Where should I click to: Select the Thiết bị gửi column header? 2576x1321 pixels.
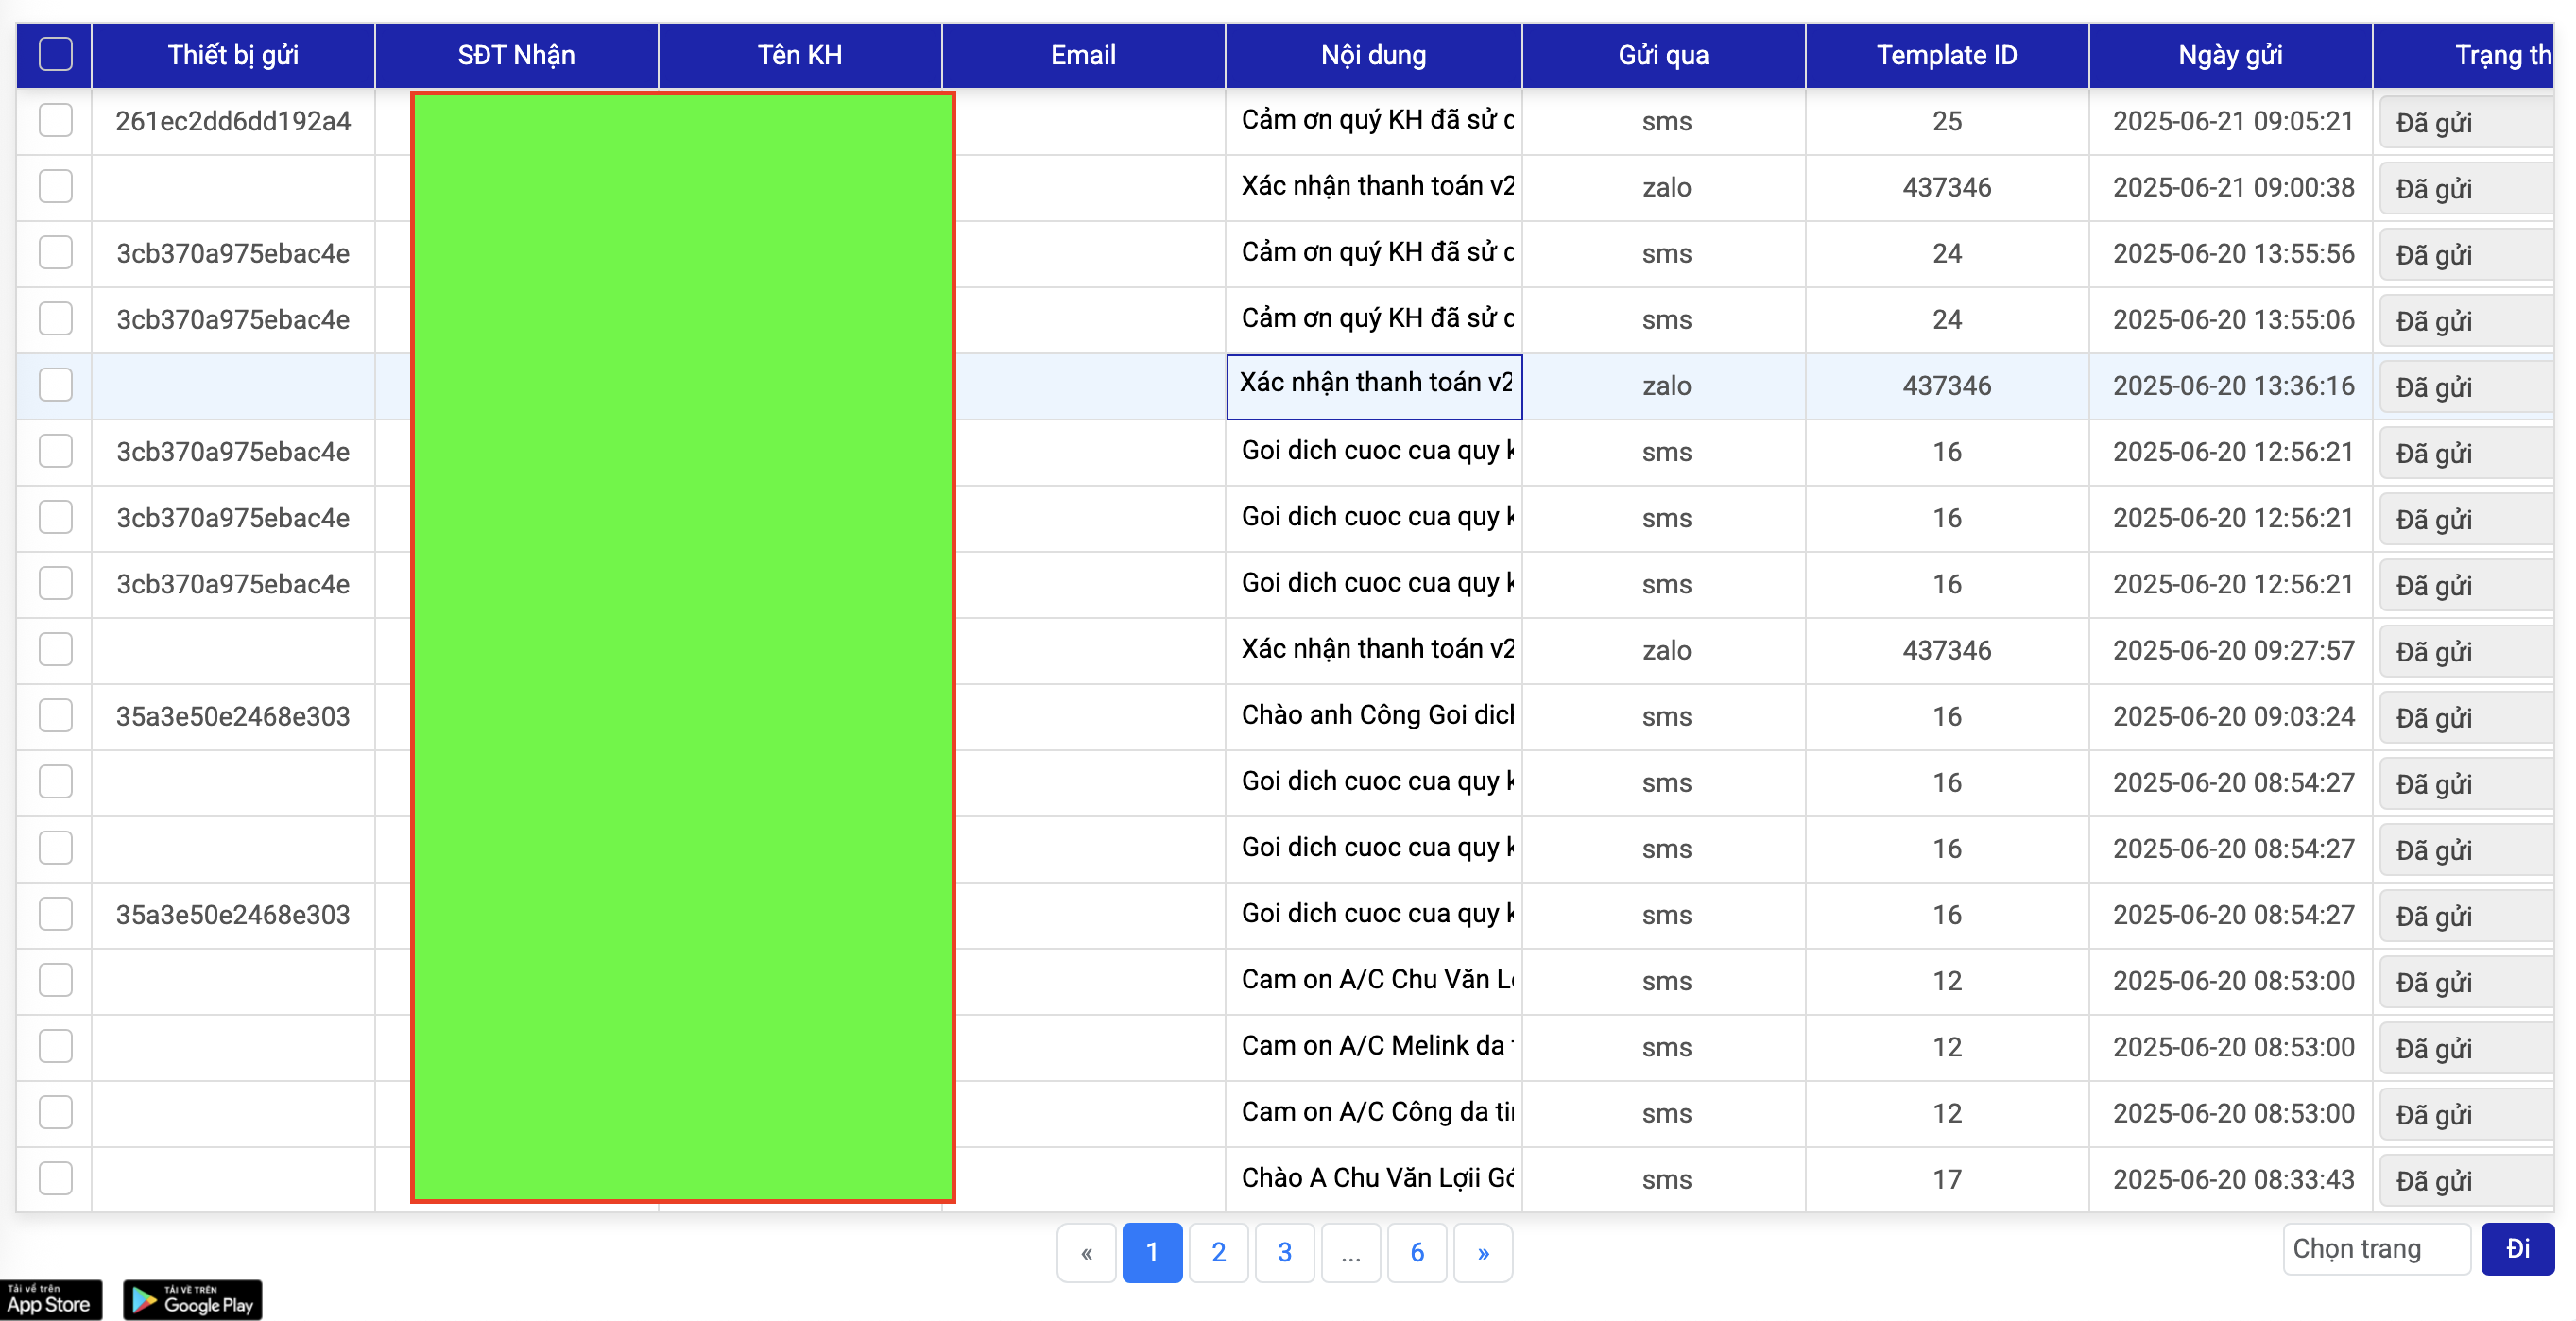pyautogui.click(x=232, y=55)
